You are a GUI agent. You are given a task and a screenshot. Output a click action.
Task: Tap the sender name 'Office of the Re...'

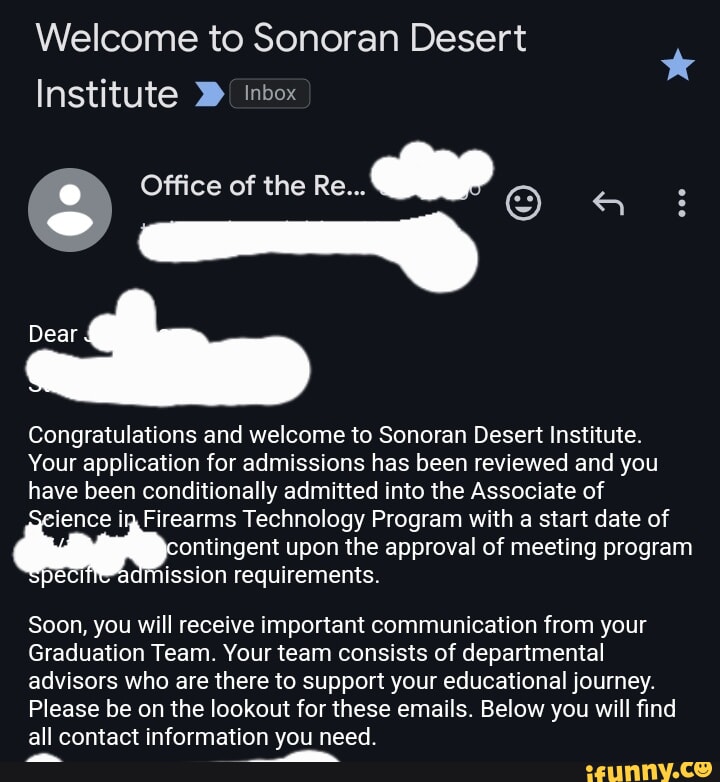pyautogui.click(x=254, y=186)
